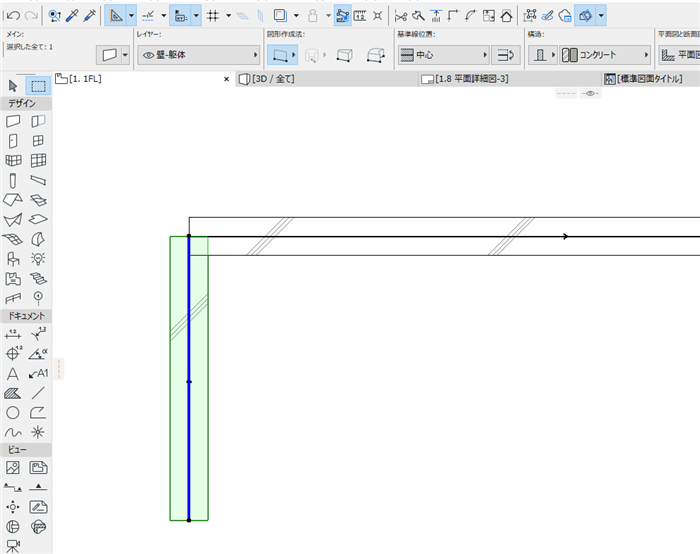Select the Wall tool in Design toolbox
This screenshot has height=554, width=700.
click(x=13, y=121)
